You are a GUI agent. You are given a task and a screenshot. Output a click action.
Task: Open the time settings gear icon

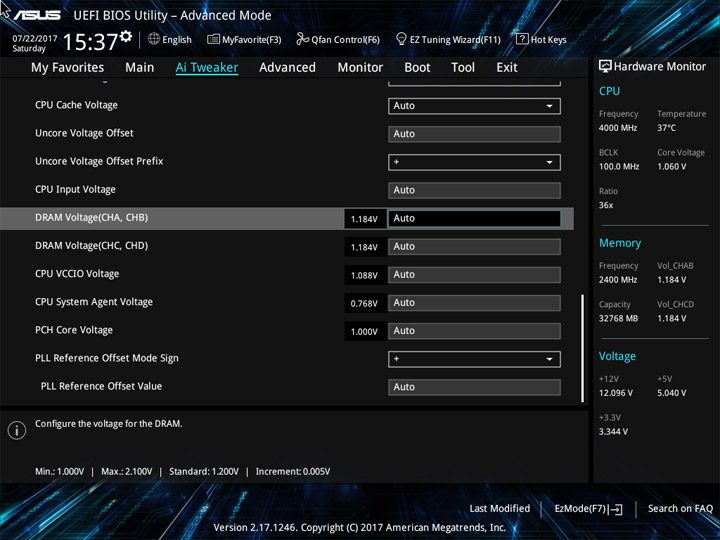coord(126,36)
